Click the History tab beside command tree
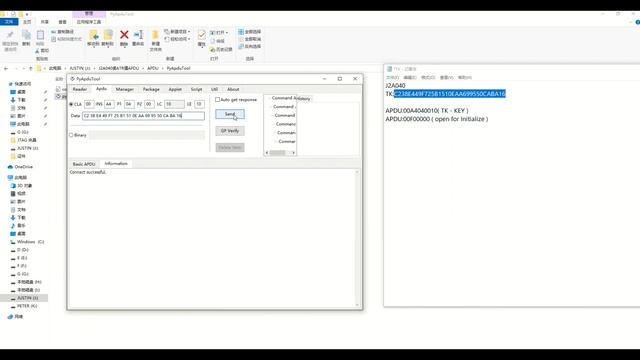Viewport: 640px width, 360px height. pyautogui.click(x=304, y=99)
